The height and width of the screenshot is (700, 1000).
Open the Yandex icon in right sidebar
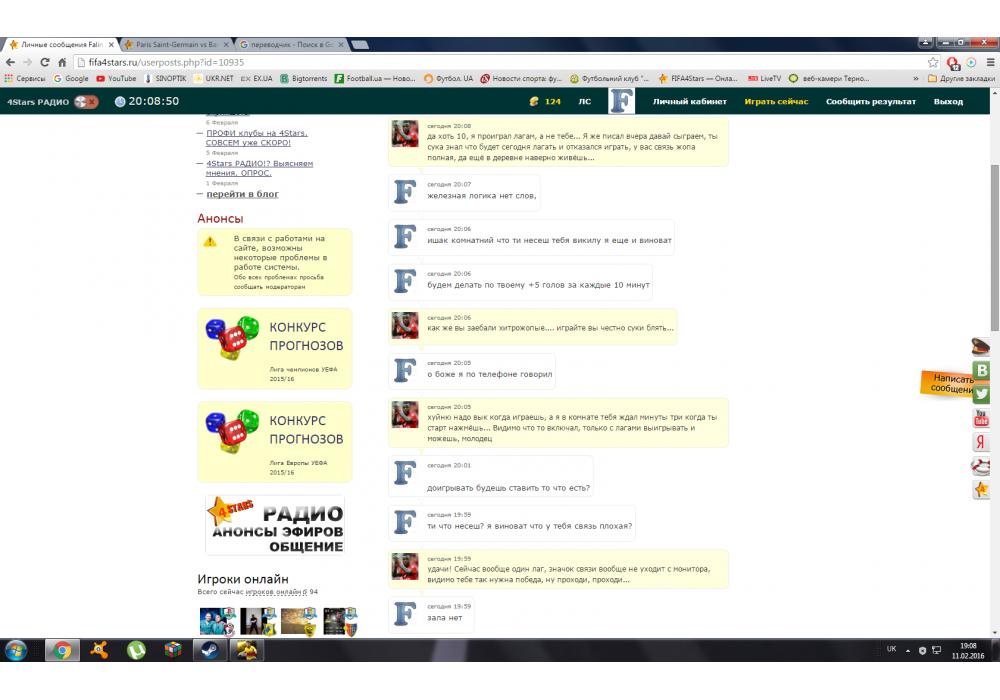[x=982, y=442]
